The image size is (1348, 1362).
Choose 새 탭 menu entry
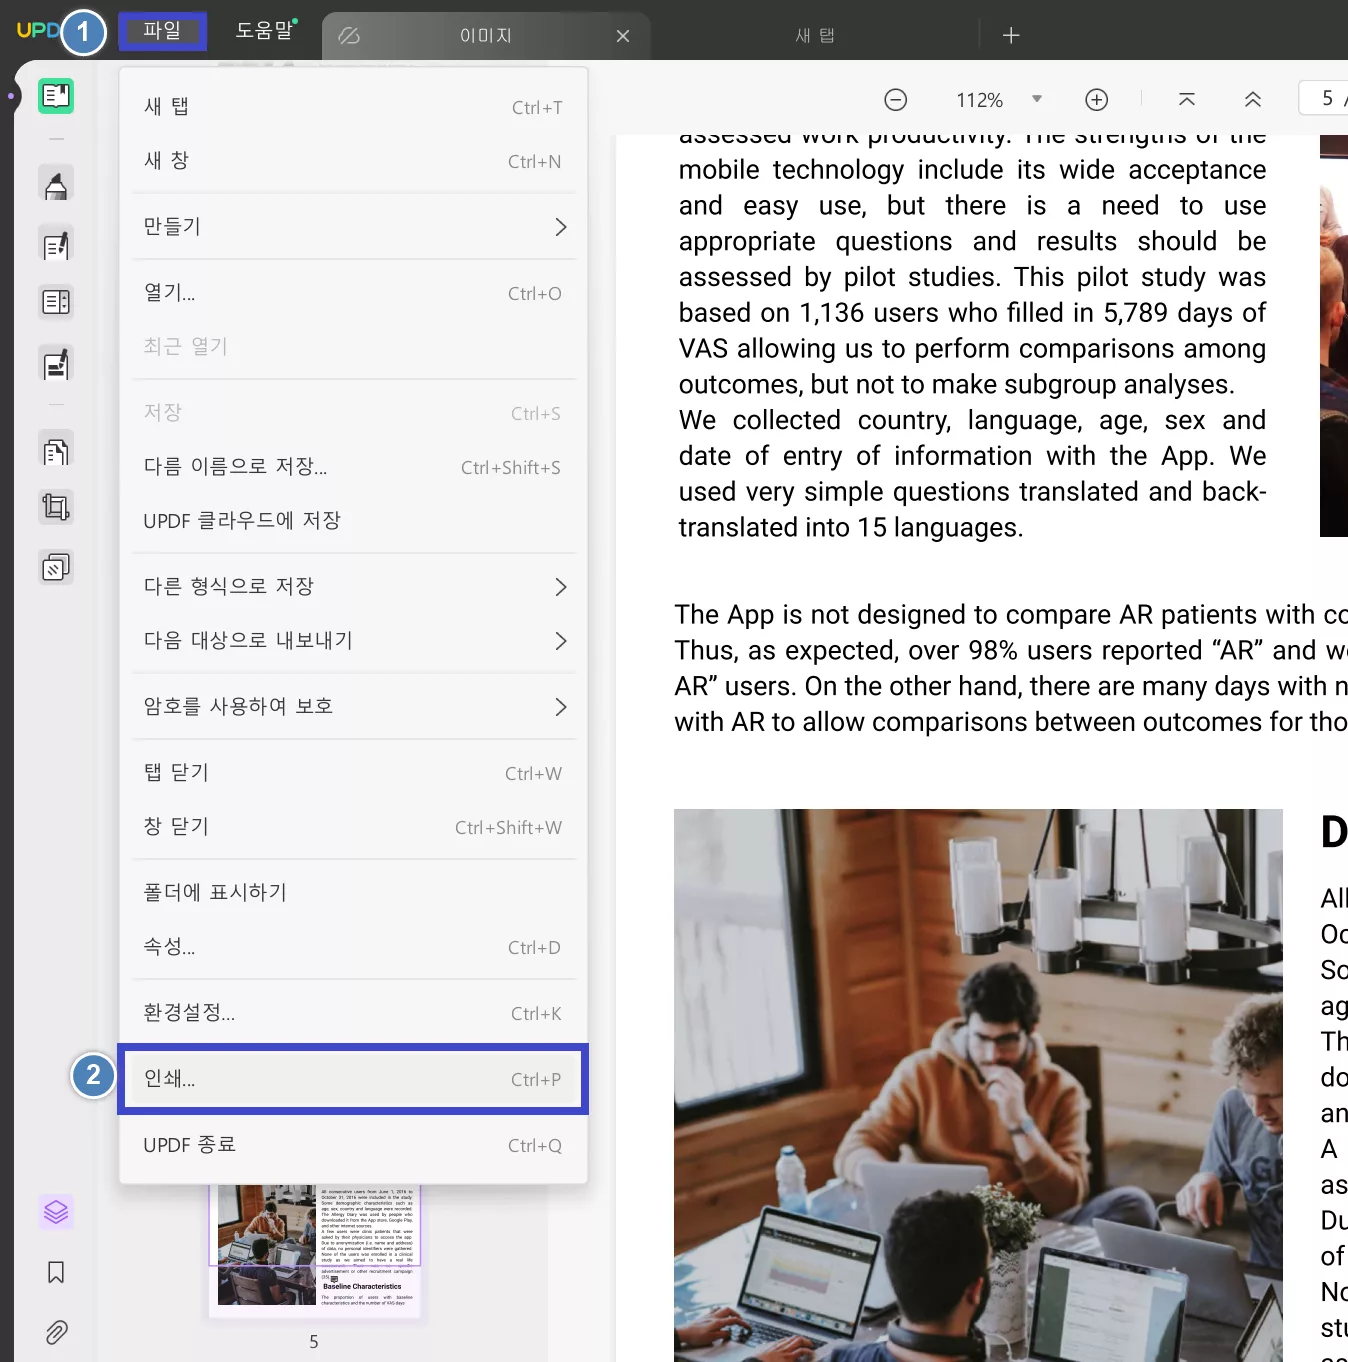353,107
